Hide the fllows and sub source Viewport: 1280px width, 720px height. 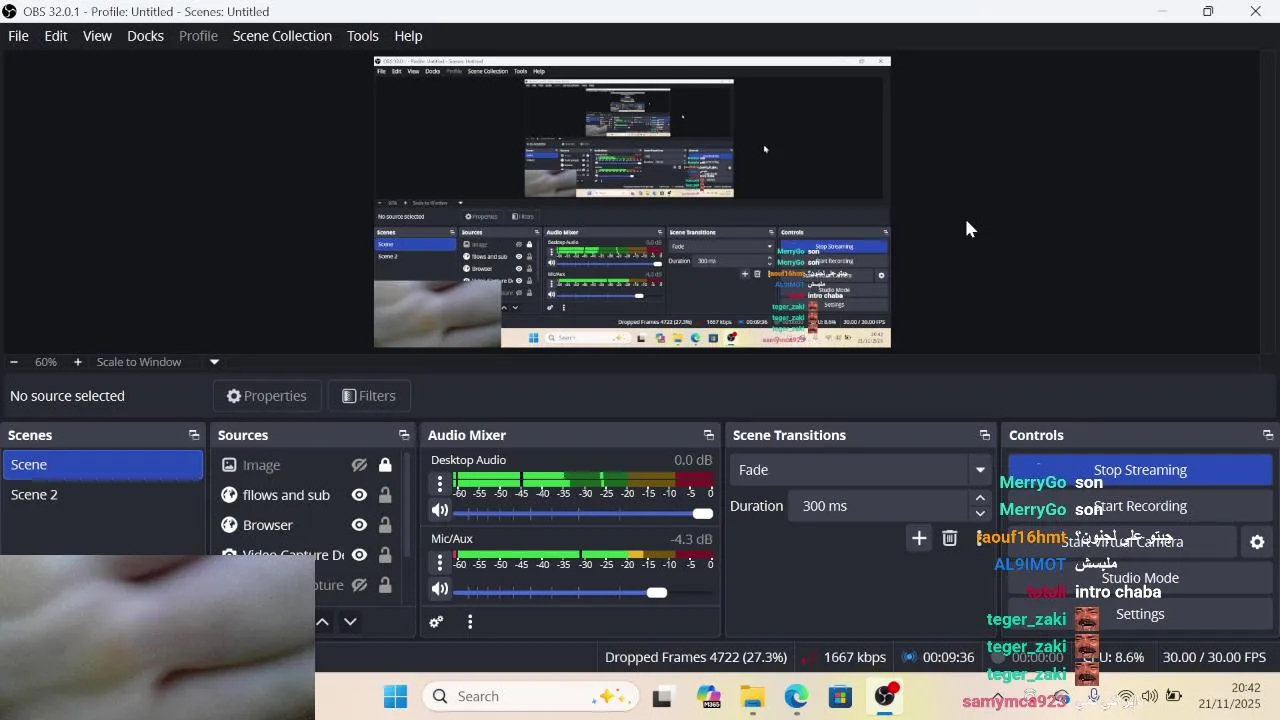359,495
